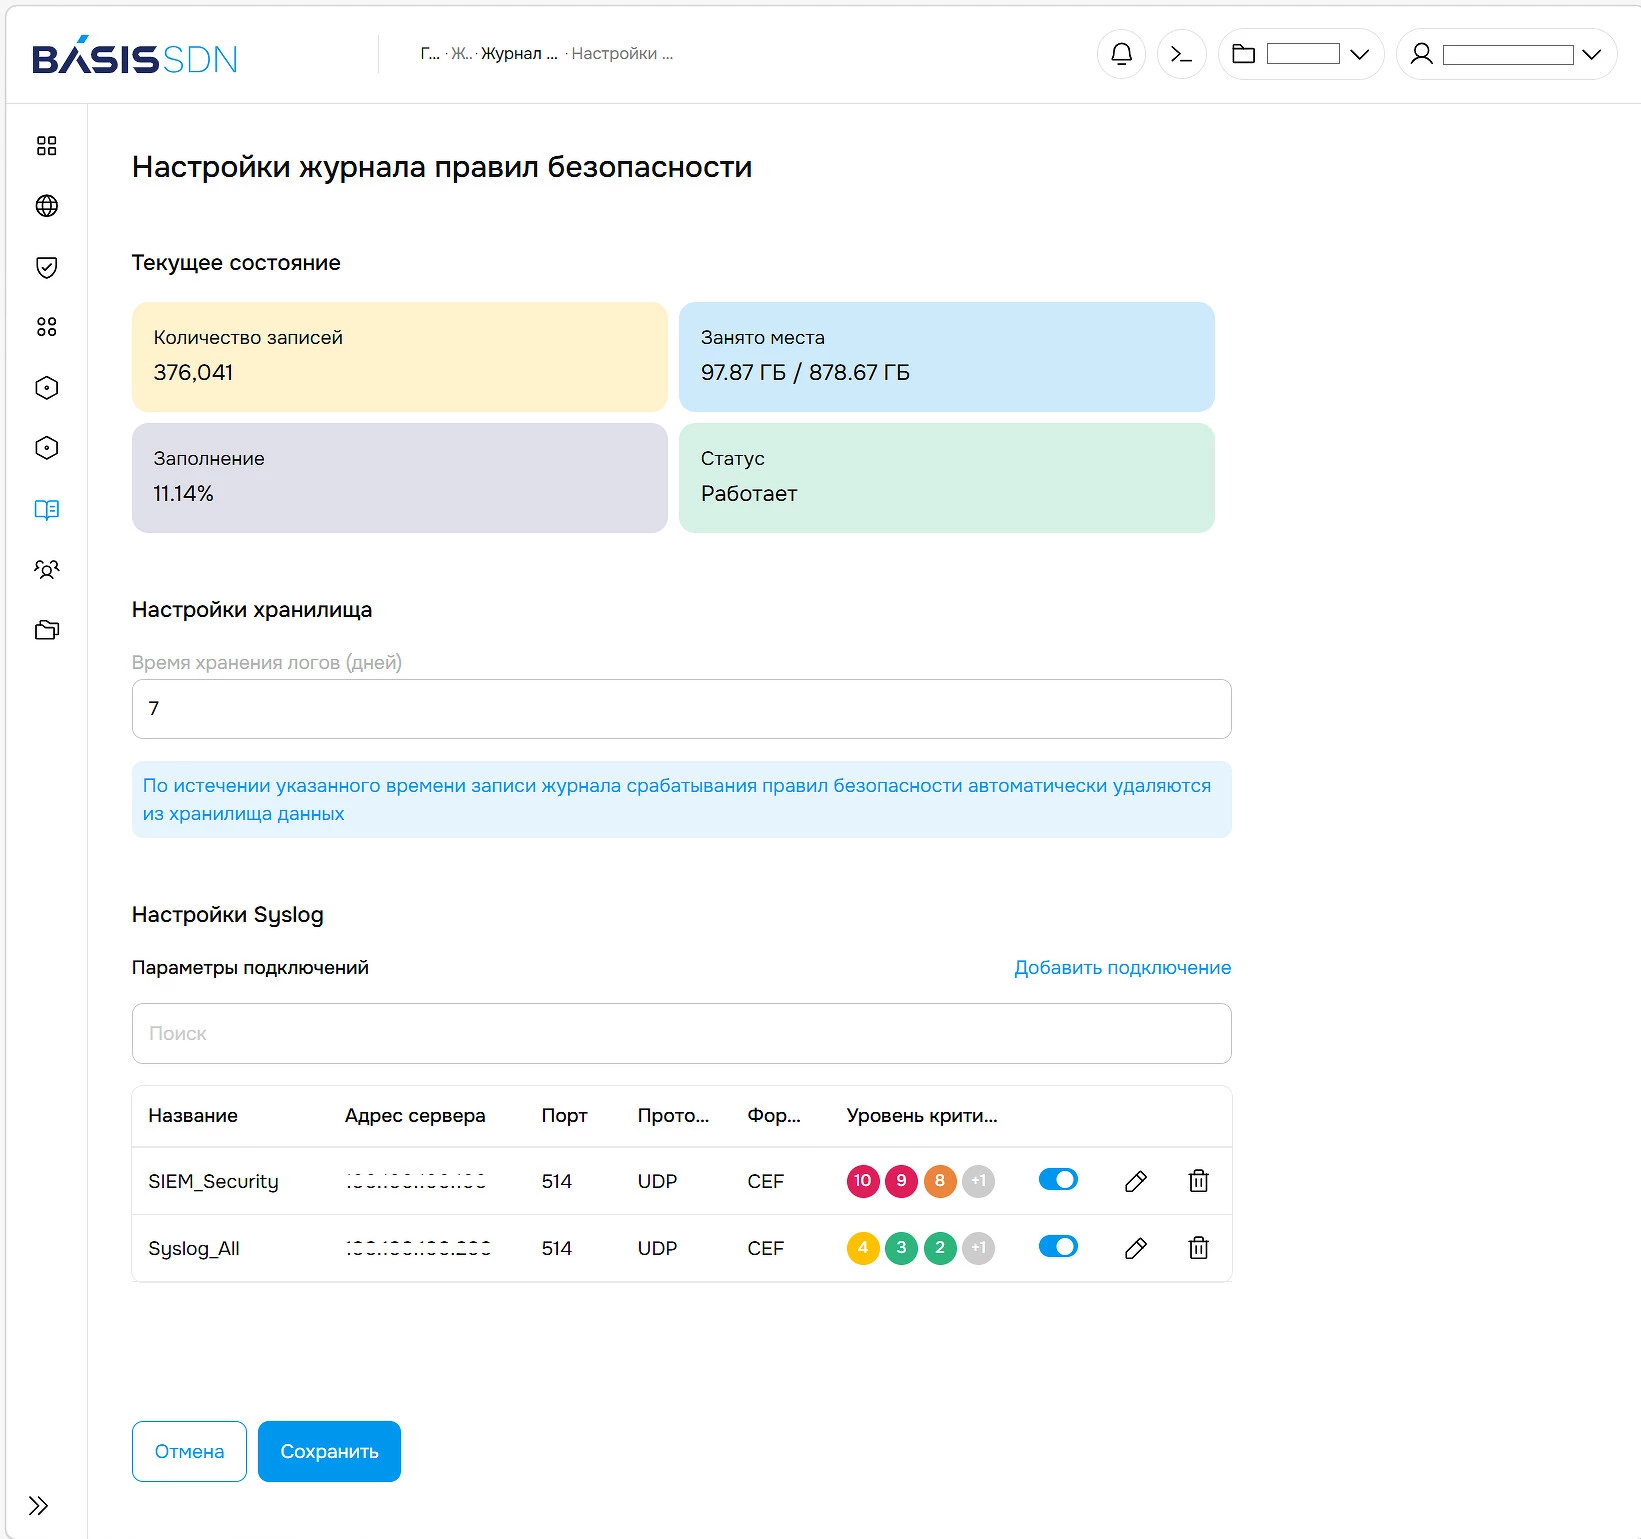Click the globe icon in sidebar
The image size is (1641, 1539).
(x=47, y=206)
